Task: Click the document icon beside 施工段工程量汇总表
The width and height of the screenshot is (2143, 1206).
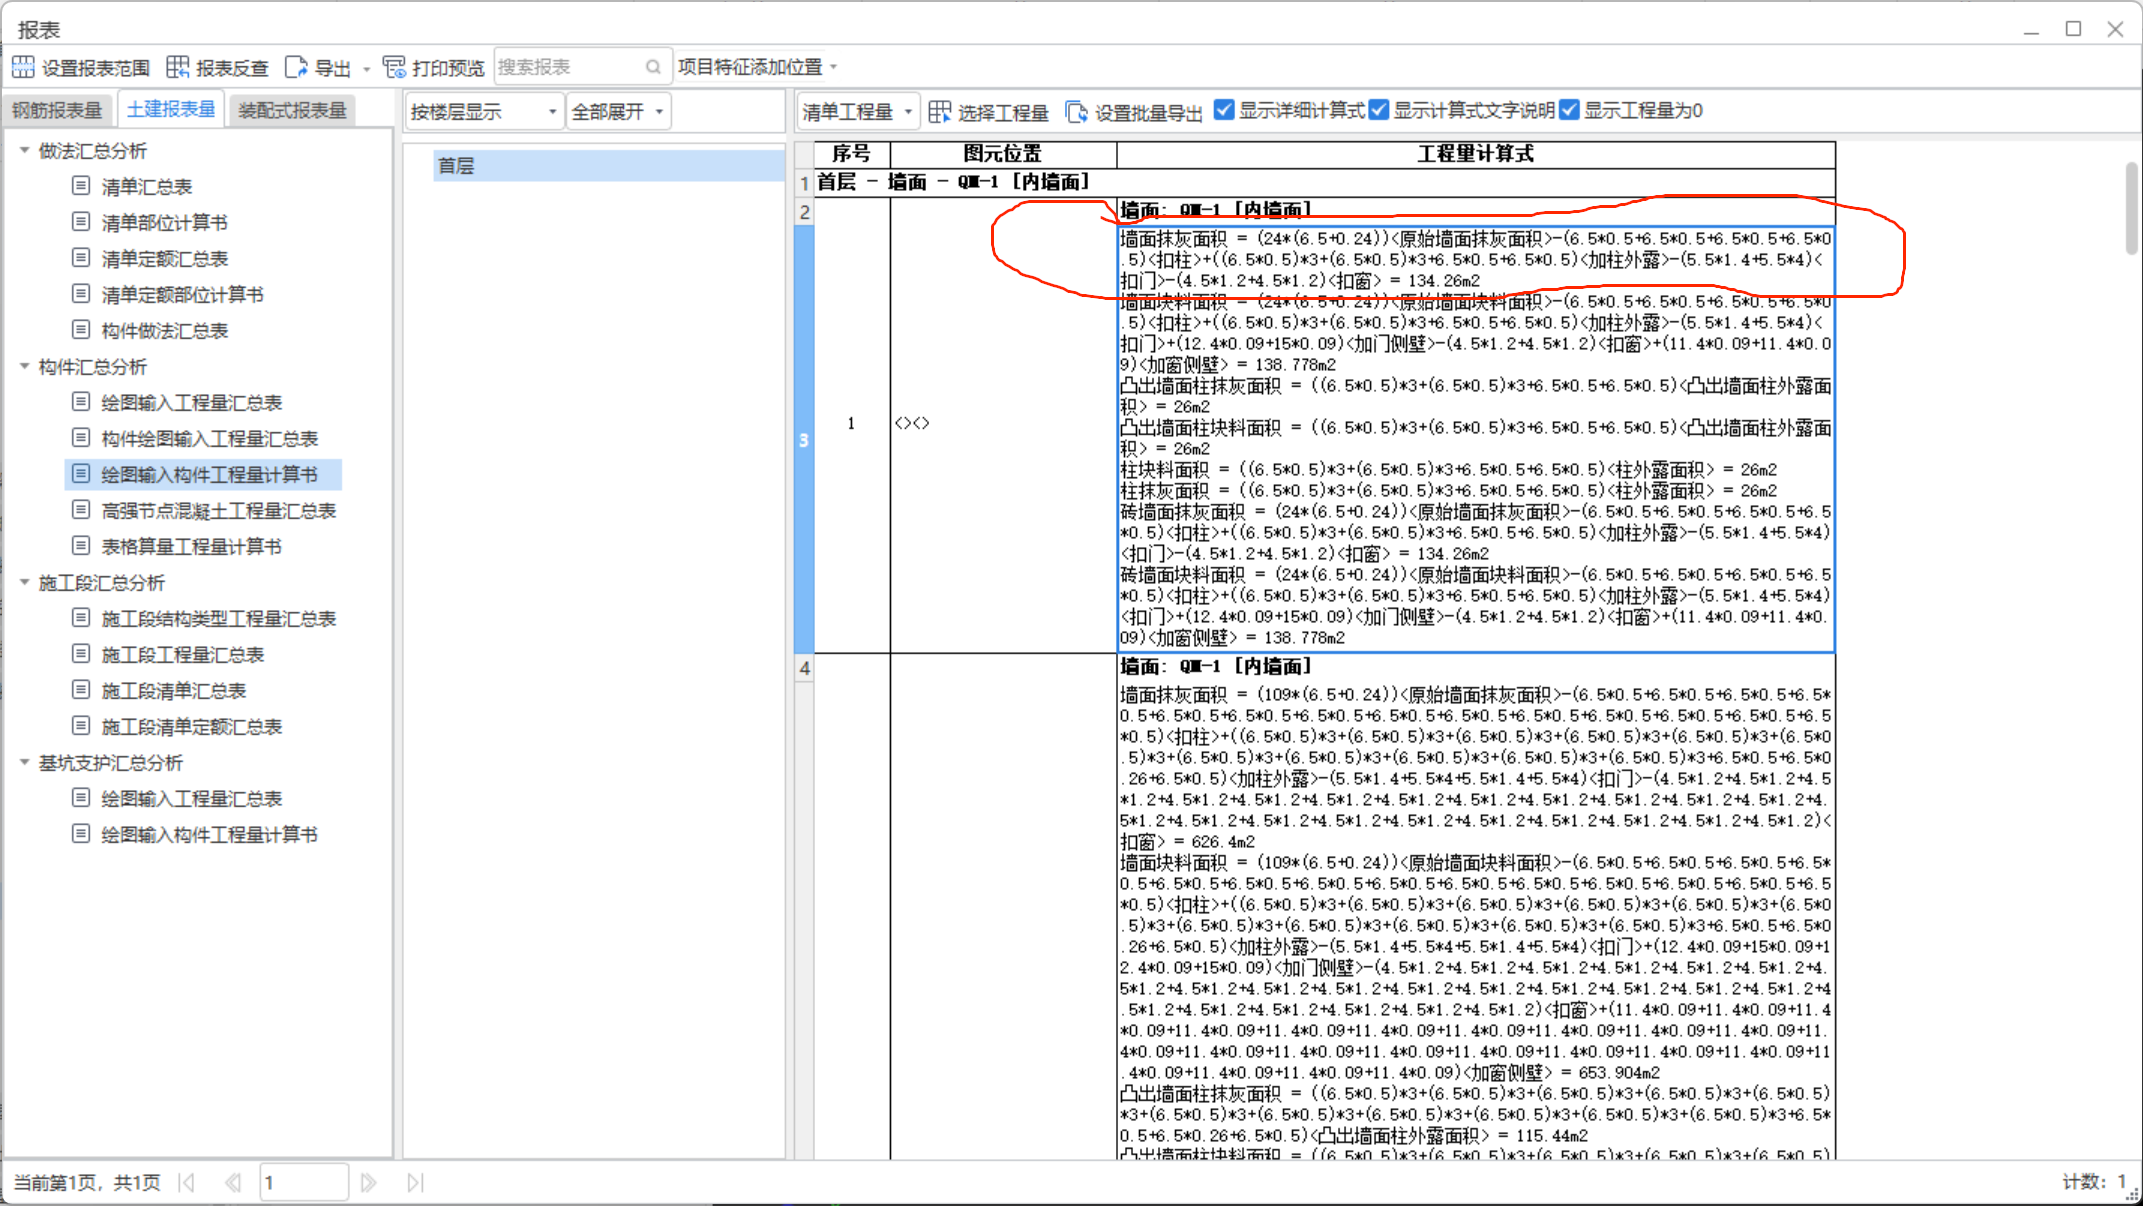Action: click(81, 653)
